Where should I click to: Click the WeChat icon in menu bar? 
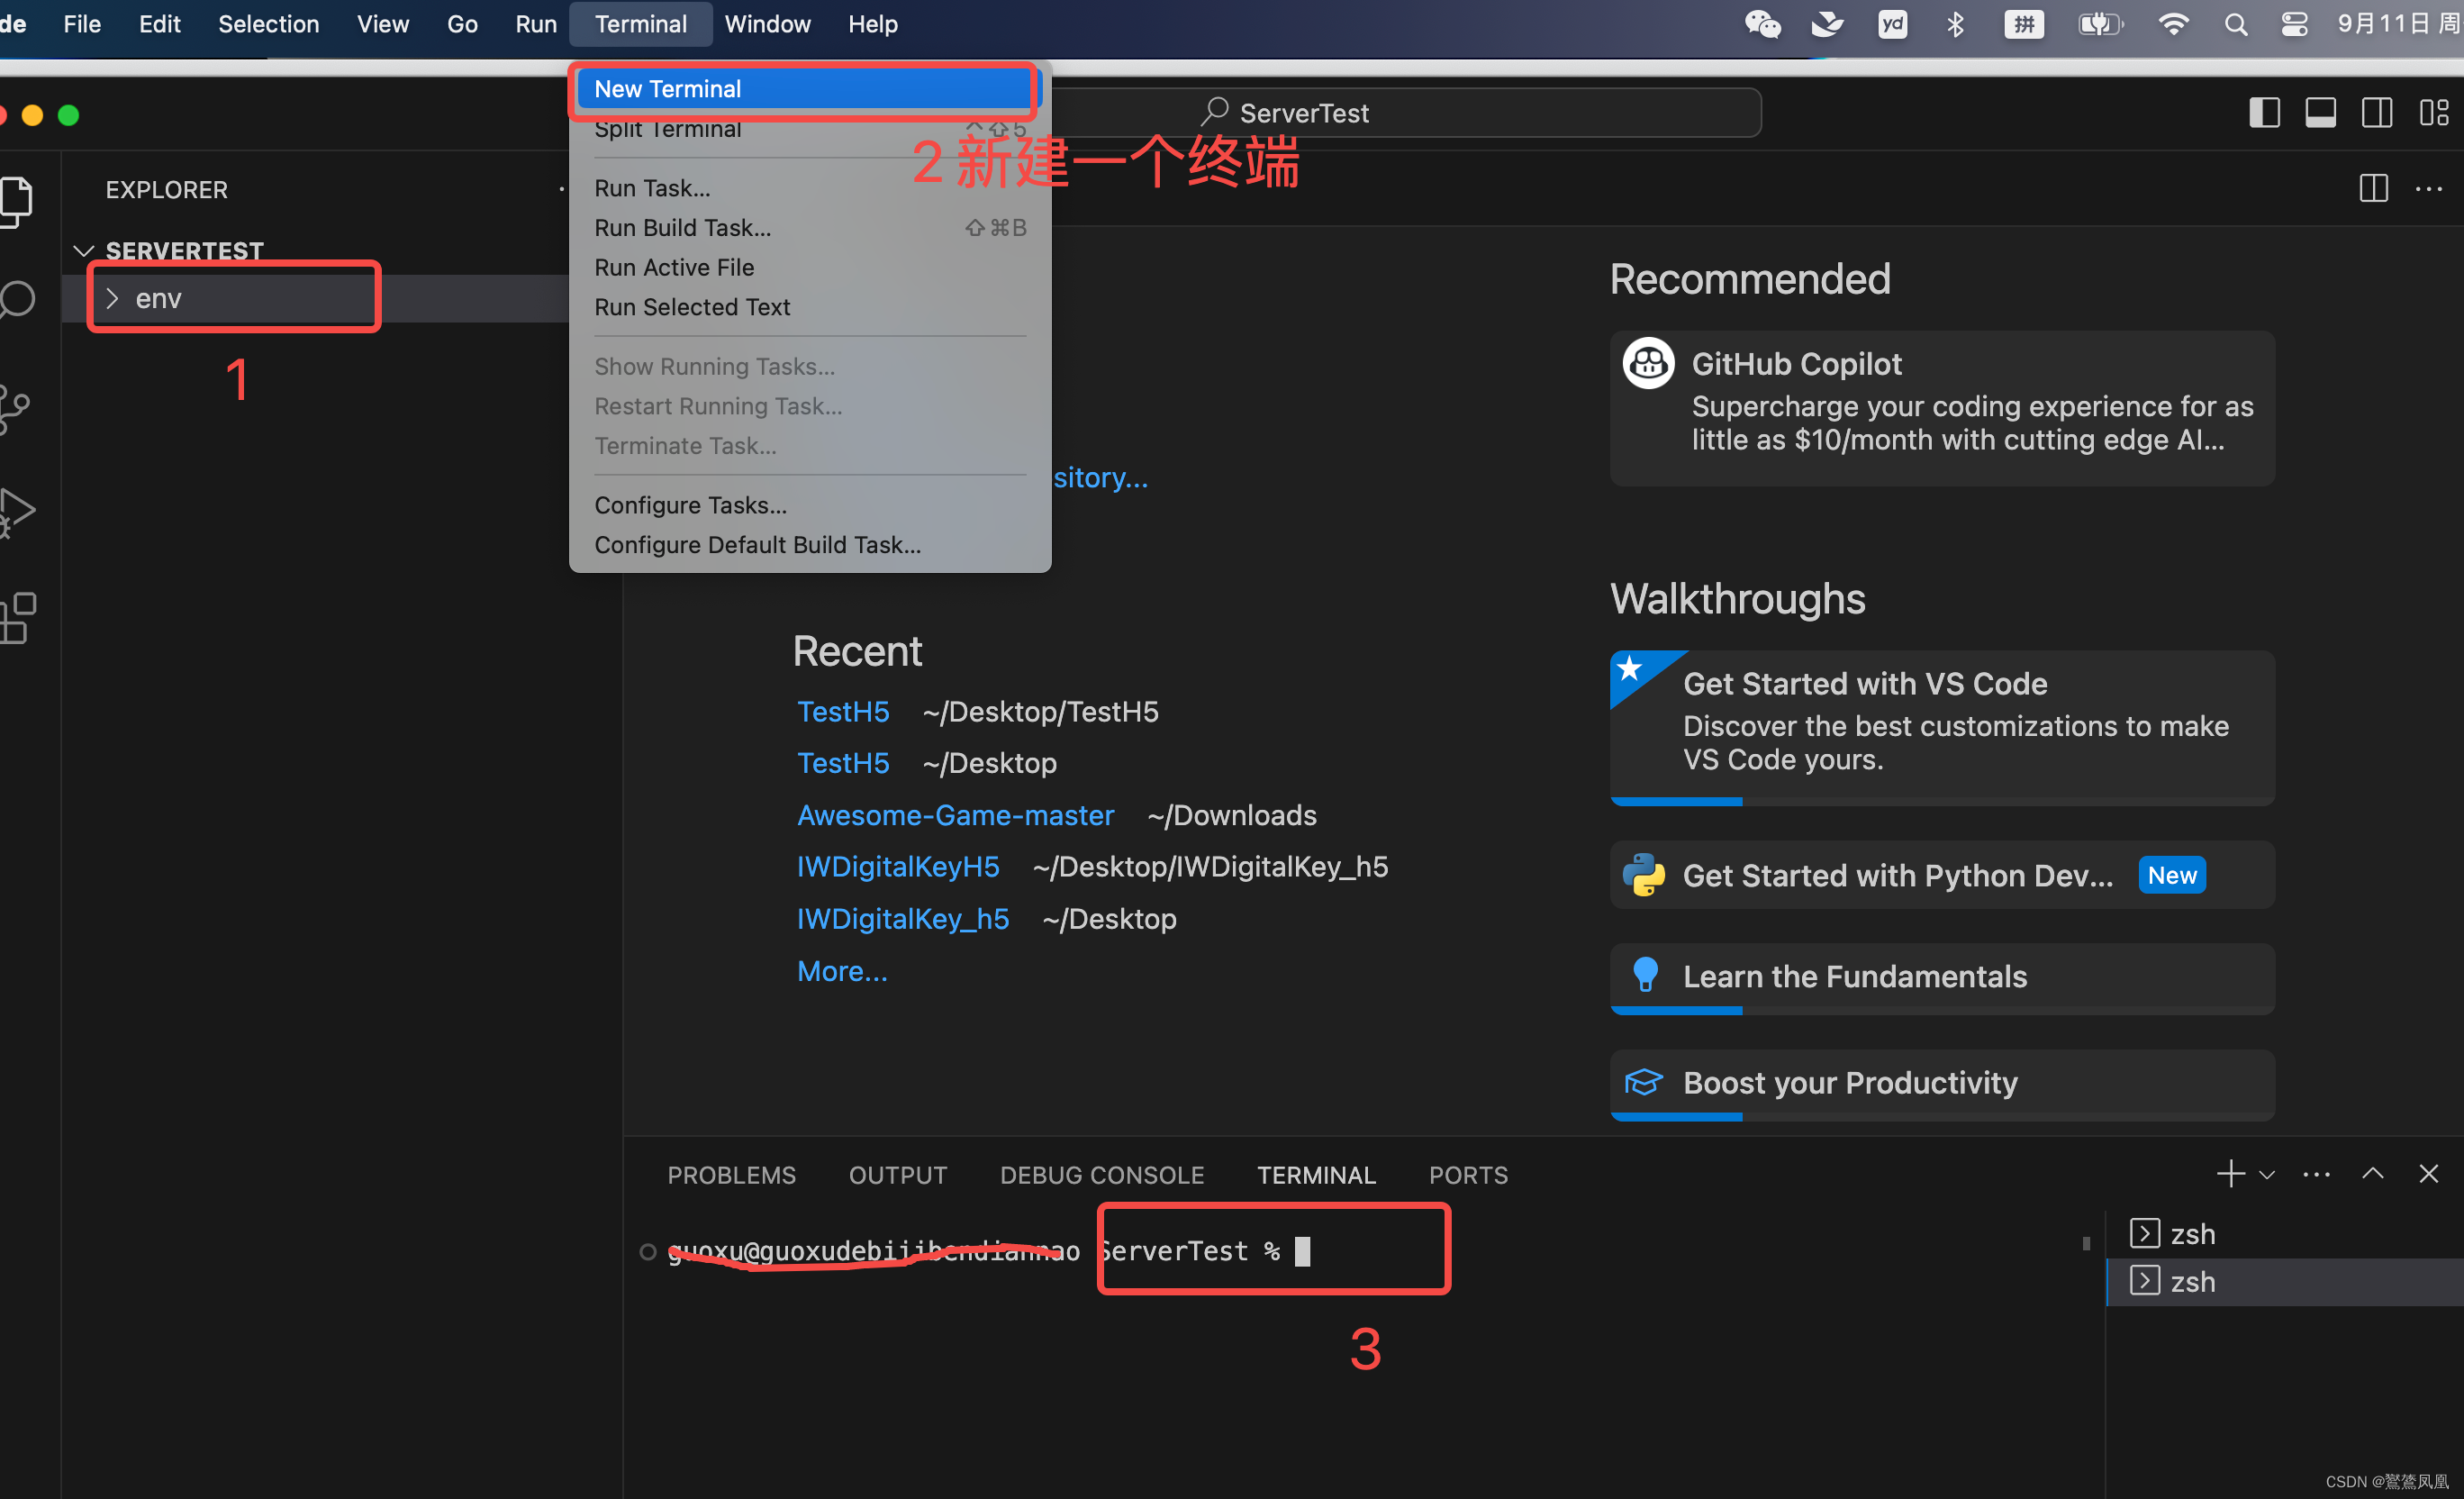(1762, 24)
